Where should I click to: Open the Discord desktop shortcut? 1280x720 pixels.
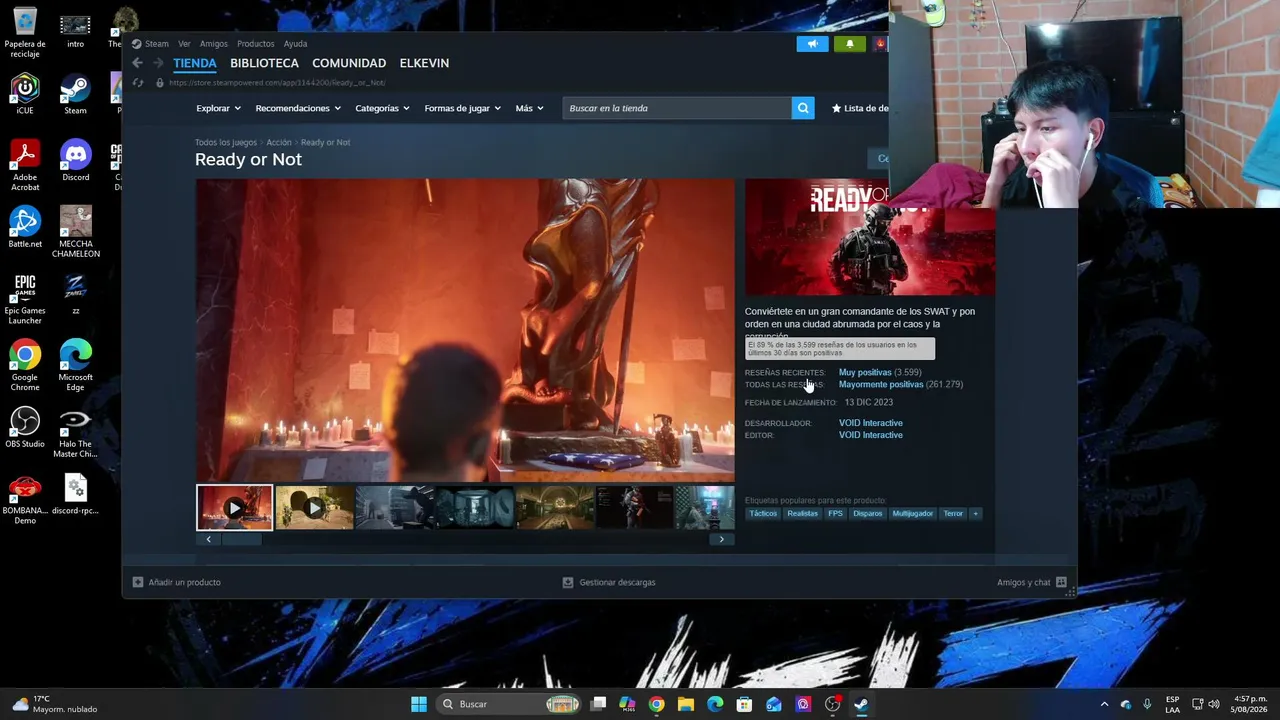pyautogui.click(x=75, y=162)
